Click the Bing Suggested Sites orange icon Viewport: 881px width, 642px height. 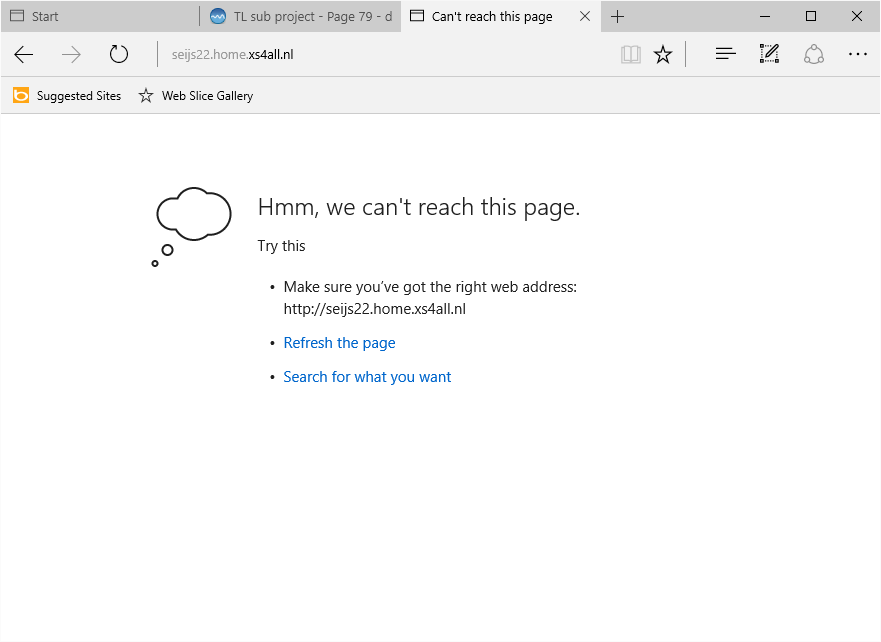[x=21, y=95]
